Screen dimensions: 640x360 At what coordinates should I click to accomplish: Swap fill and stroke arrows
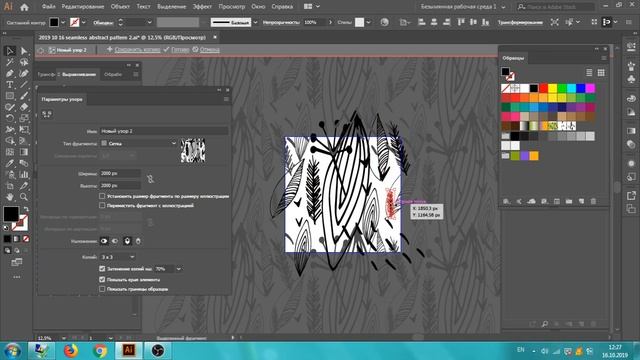26,209
